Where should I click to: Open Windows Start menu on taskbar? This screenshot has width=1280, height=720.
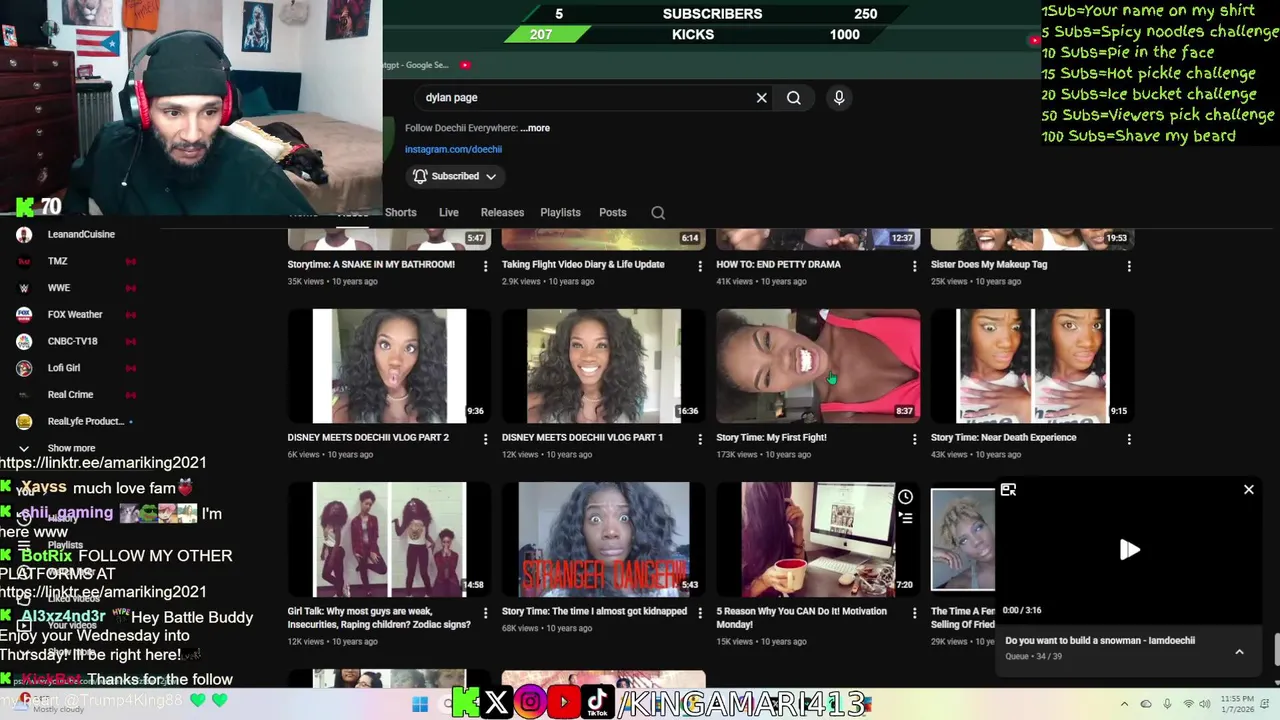point(420,704)
